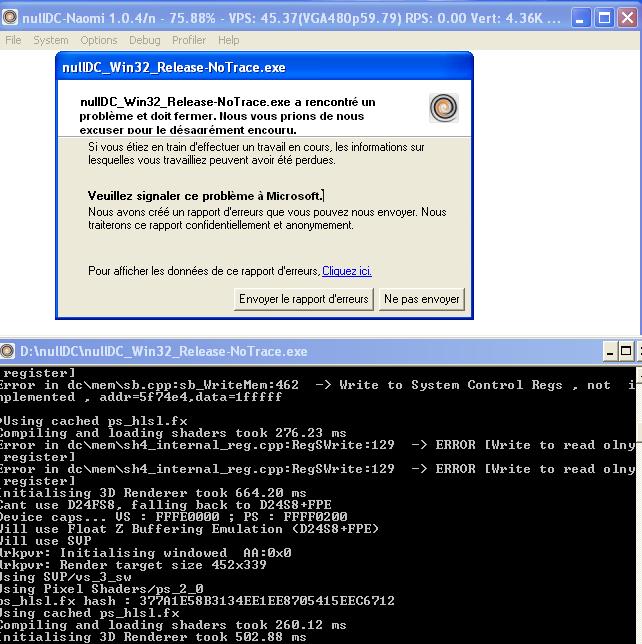Viewport: 642px width, 644px height.
Task: Click console line 'shaders took 260.12 ms'
Action: click(173, 625)
